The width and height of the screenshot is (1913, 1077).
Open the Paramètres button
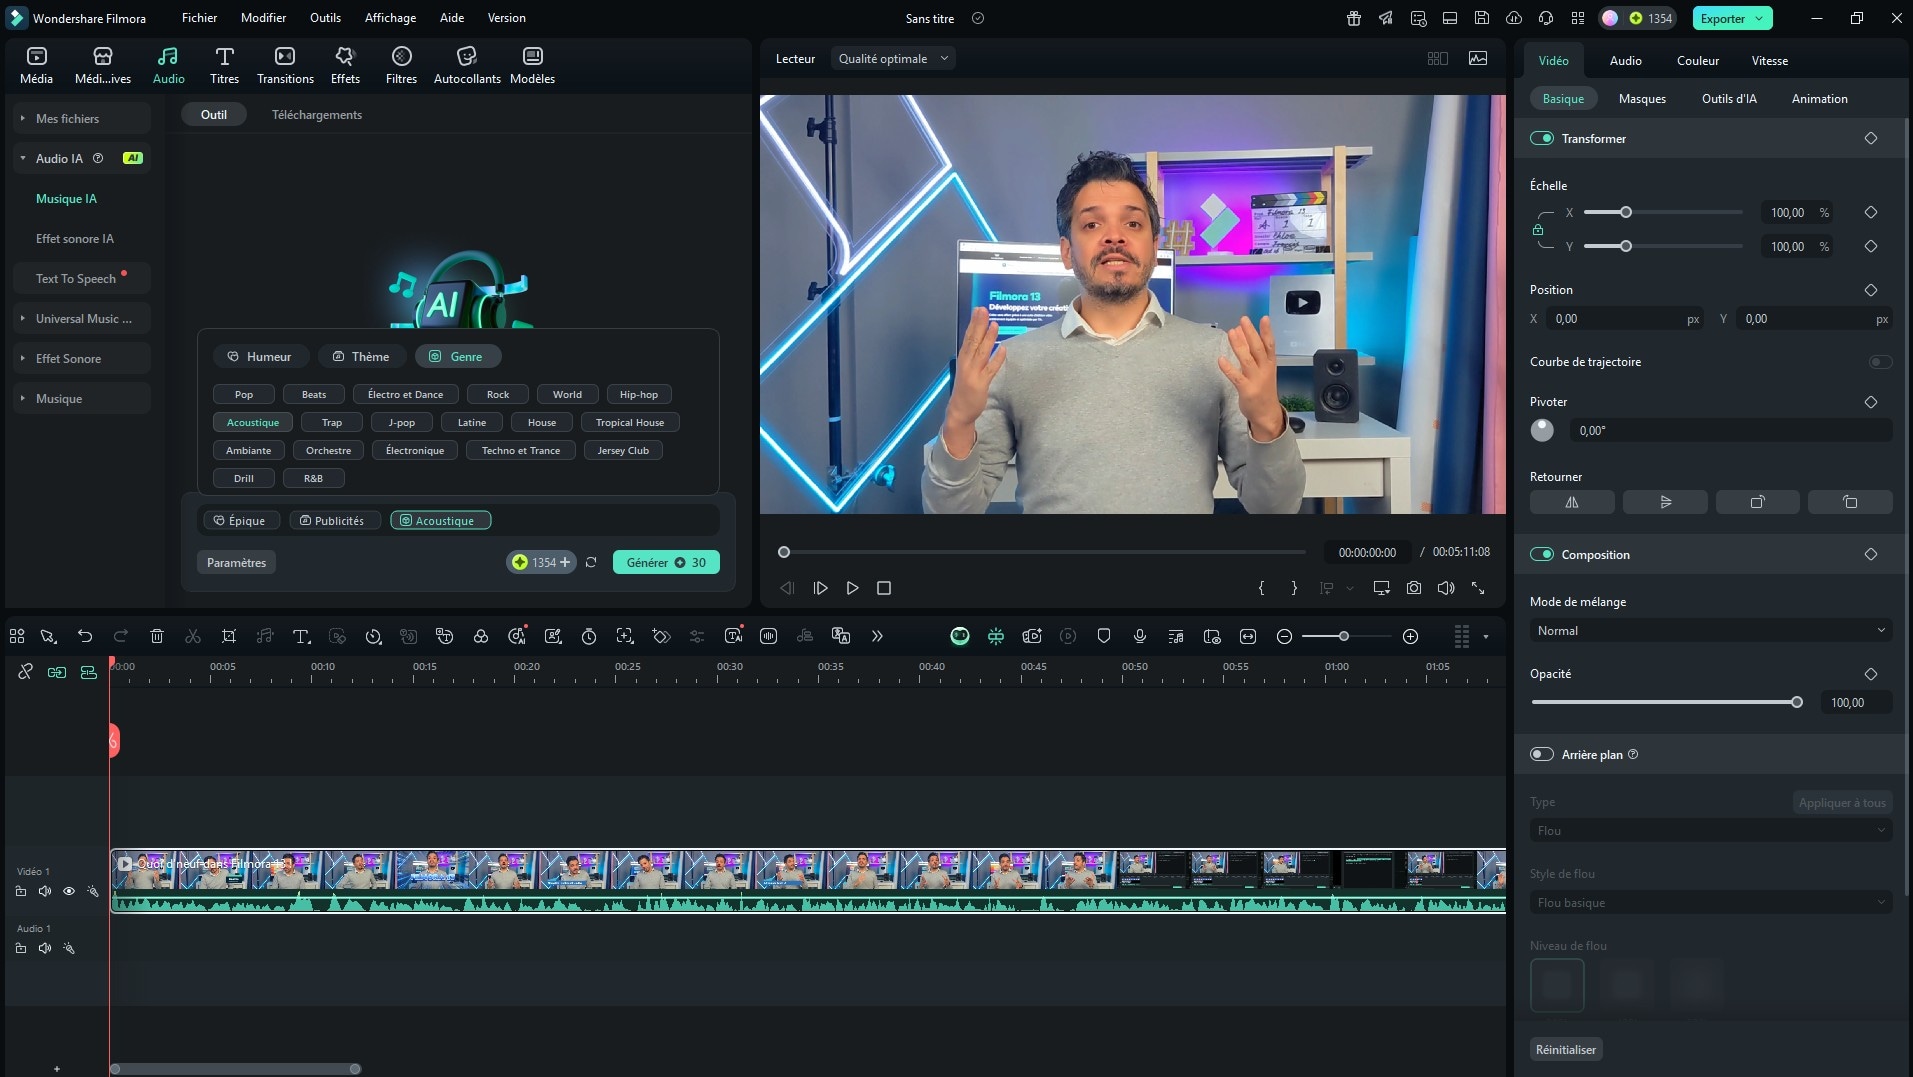coord(236,562)
